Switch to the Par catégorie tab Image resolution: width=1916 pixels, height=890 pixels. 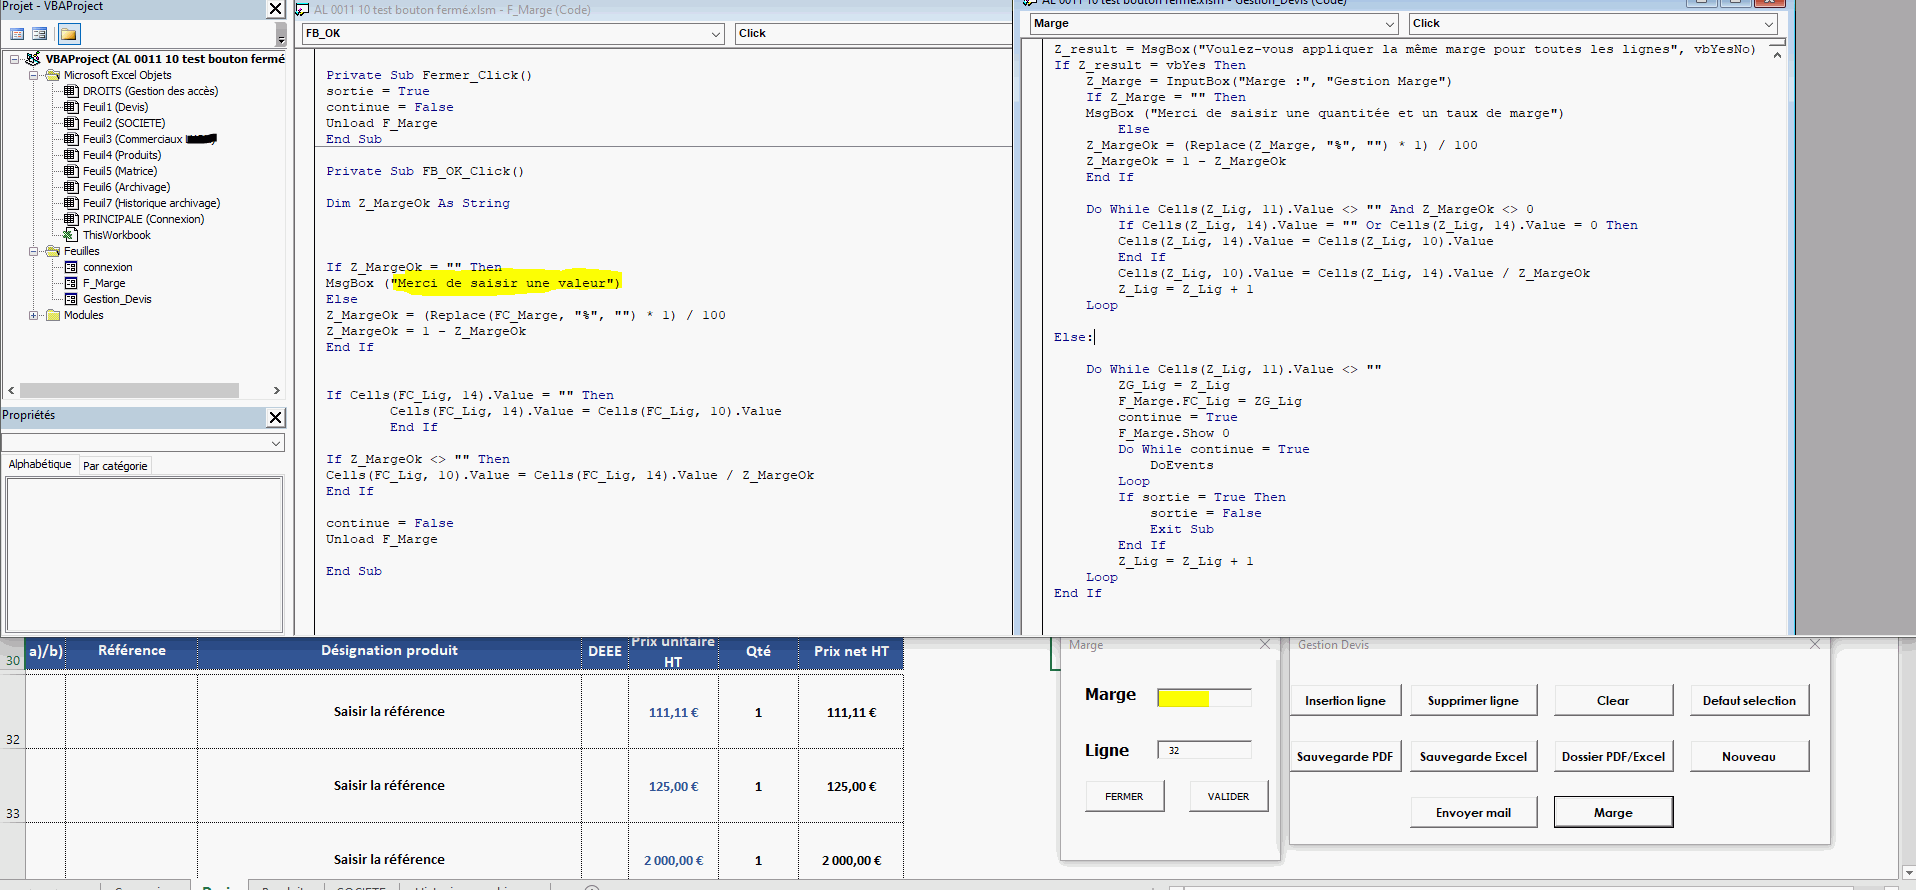coord(115,466)
